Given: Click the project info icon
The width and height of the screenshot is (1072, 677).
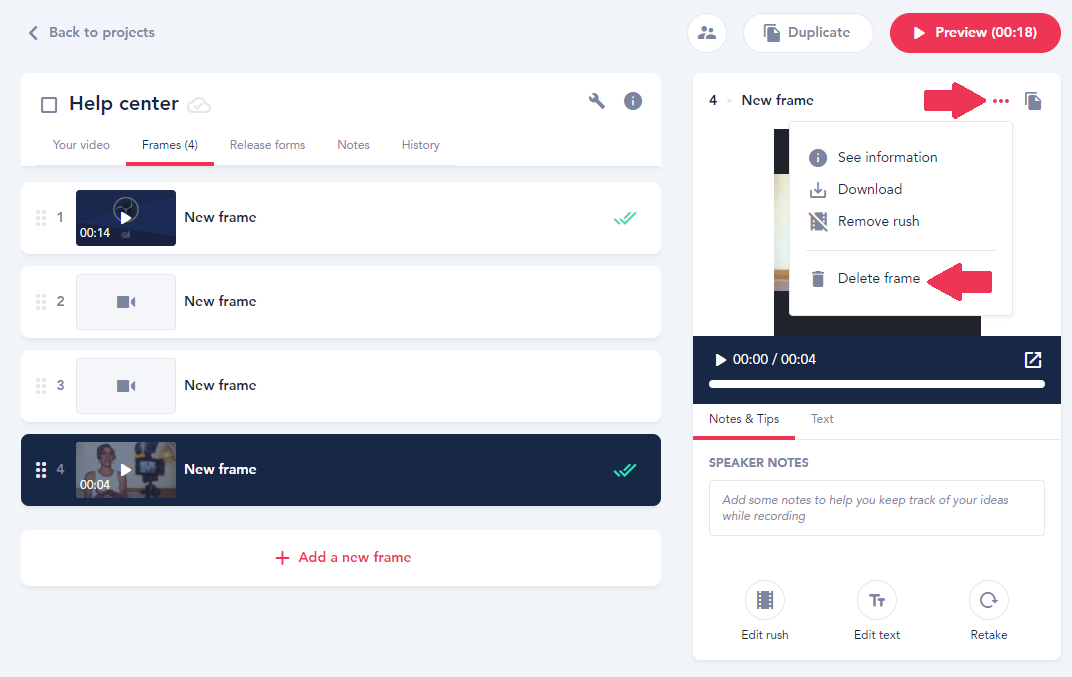Looking at the screenshot, I should coord(633,101).
